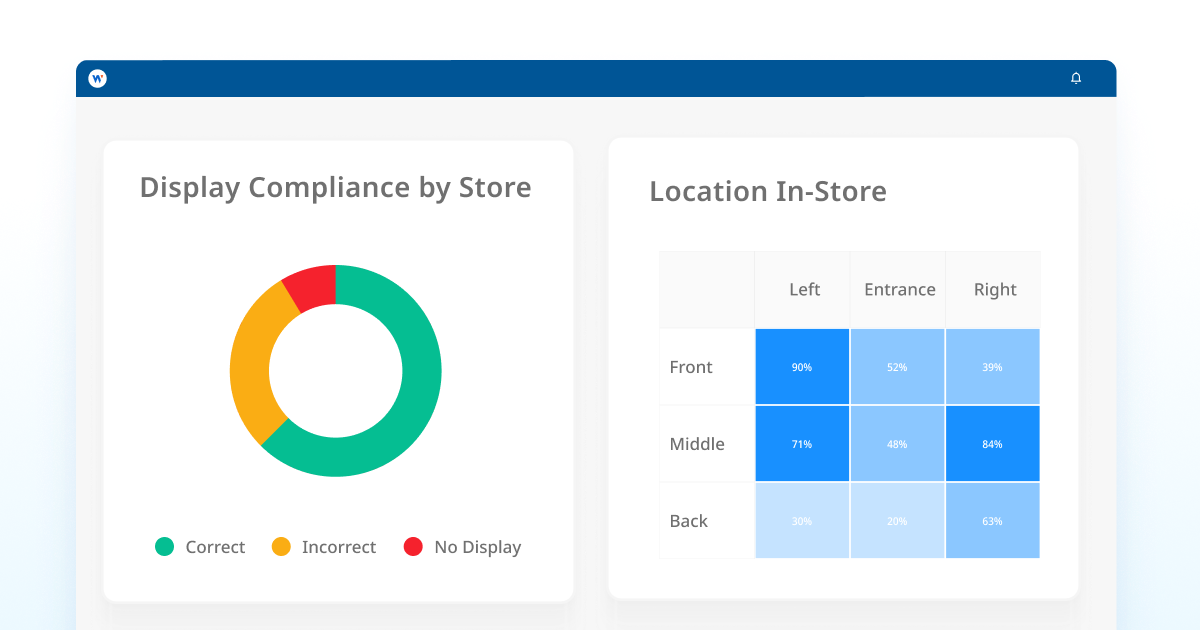Viewport: 1200px width, 630px height.
Task: Click the notification bell icon
Action: click(1076, 78)
